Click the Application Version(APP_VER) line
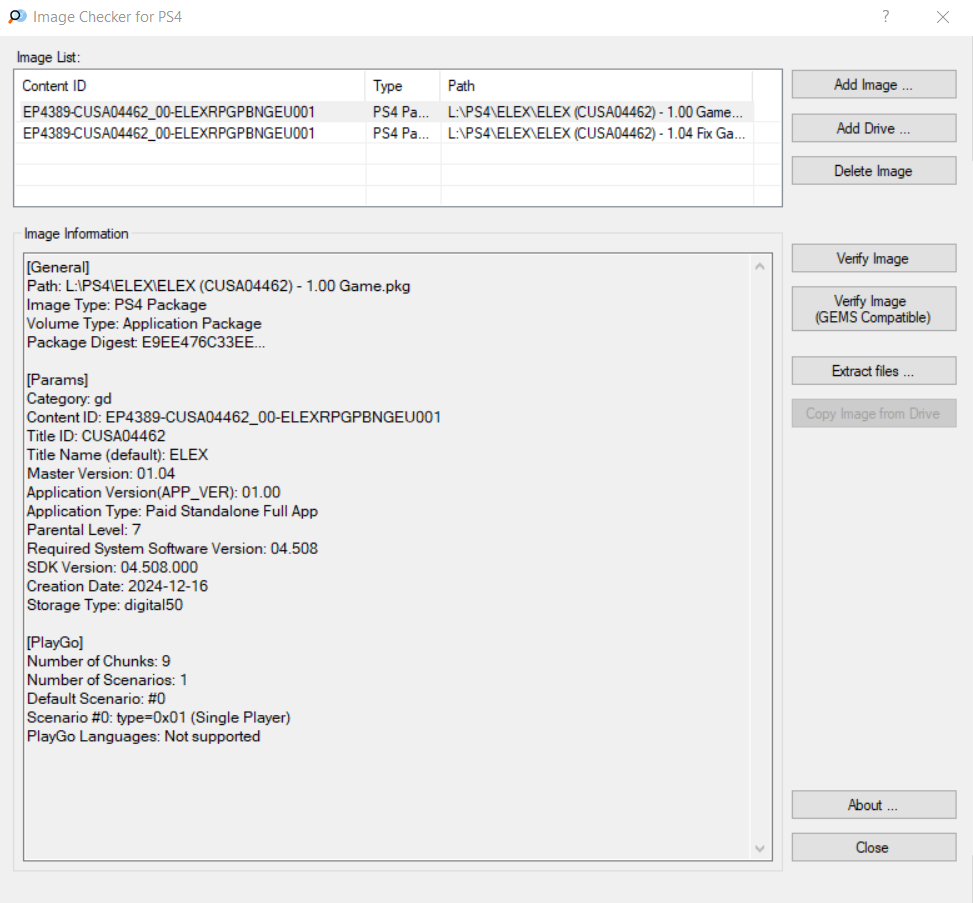The width and height of the screenshot is (973, 903). (x=154, y=492)
